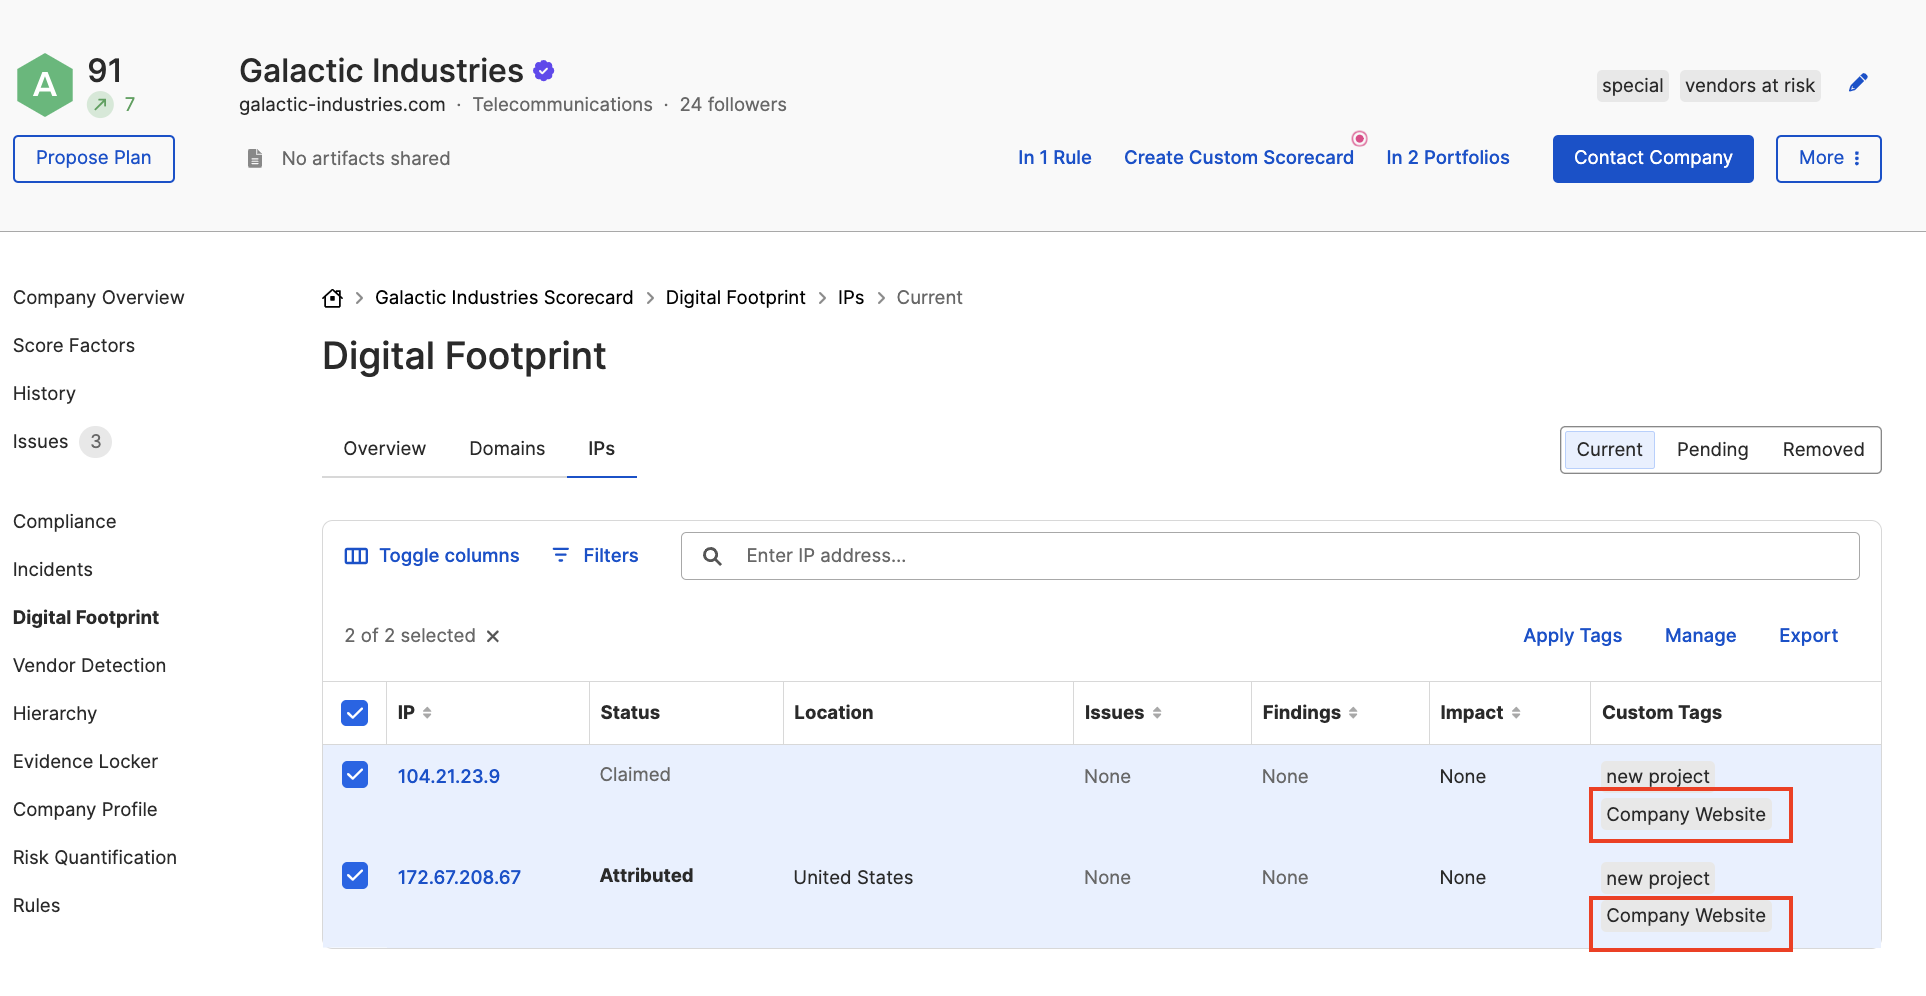The width and height of the screenshot is (1926, 996).
Task: Open Score Factors in sidebar
Action: pyautogui.click(x=74, y=346)
